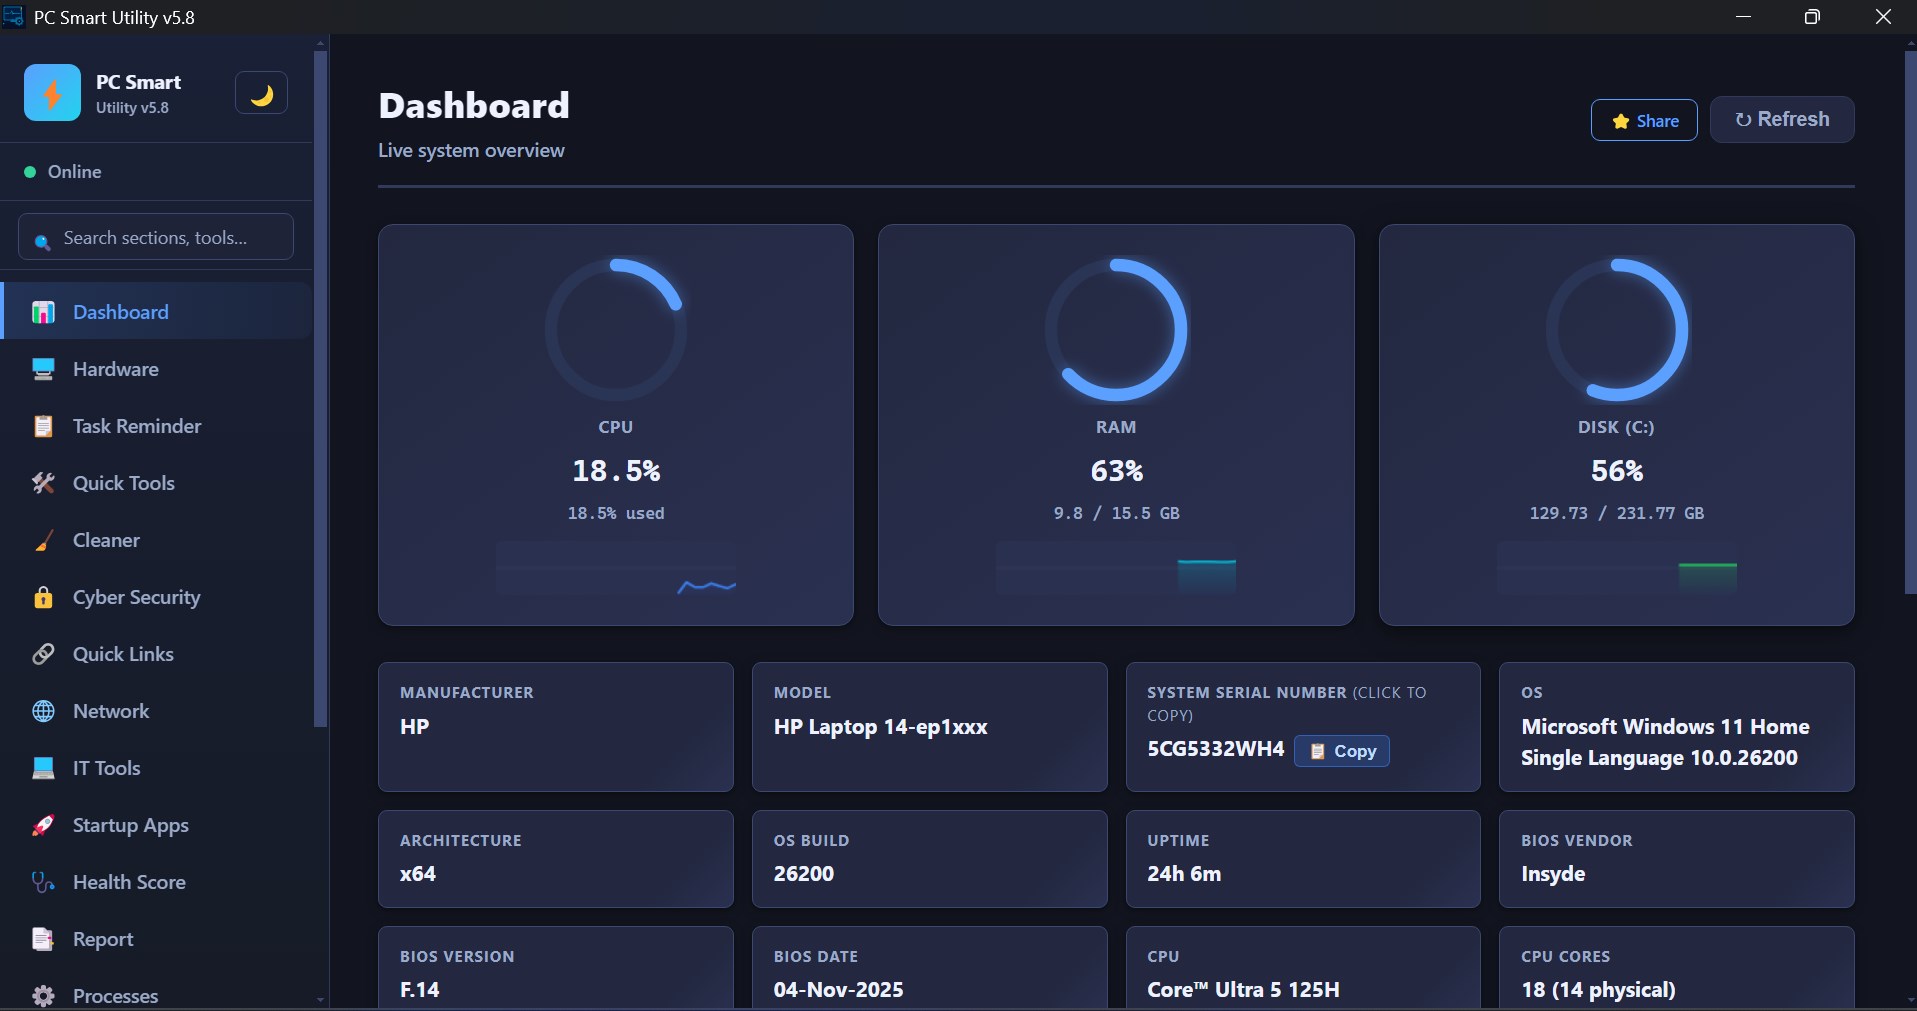Click the PC Smart lightning bolt logo
This screenshot has width=1917, height=1011.
(52, 93)
